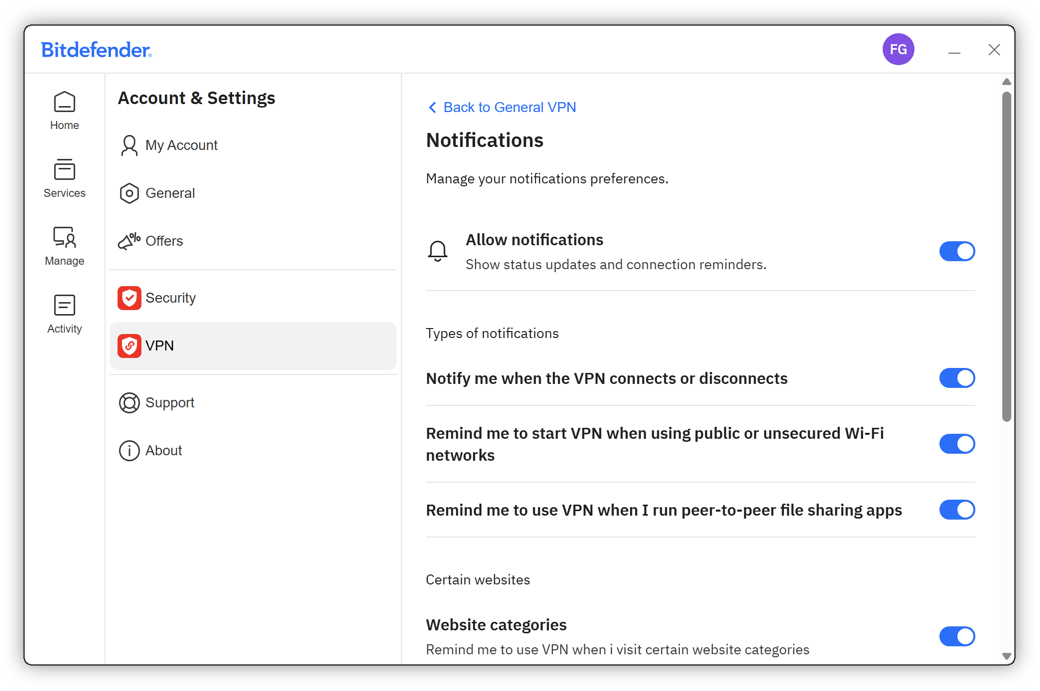This screenshot has height=691, width=1040.
Task: Click the scrollbar down arrow
Action: [1006, 657]
